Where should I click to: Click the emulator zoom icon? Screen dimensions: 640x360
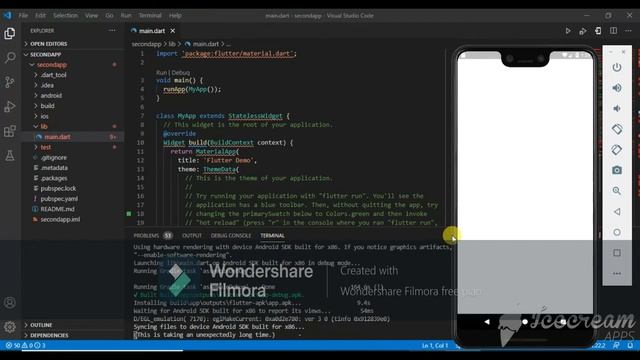(617, 191)
